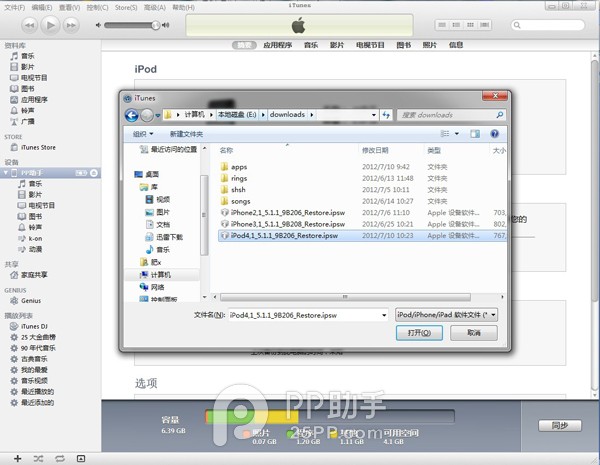This screenshot has width=600, height=465.
Task: Click the refresh button by address bar
Action: tap(386, 115)
